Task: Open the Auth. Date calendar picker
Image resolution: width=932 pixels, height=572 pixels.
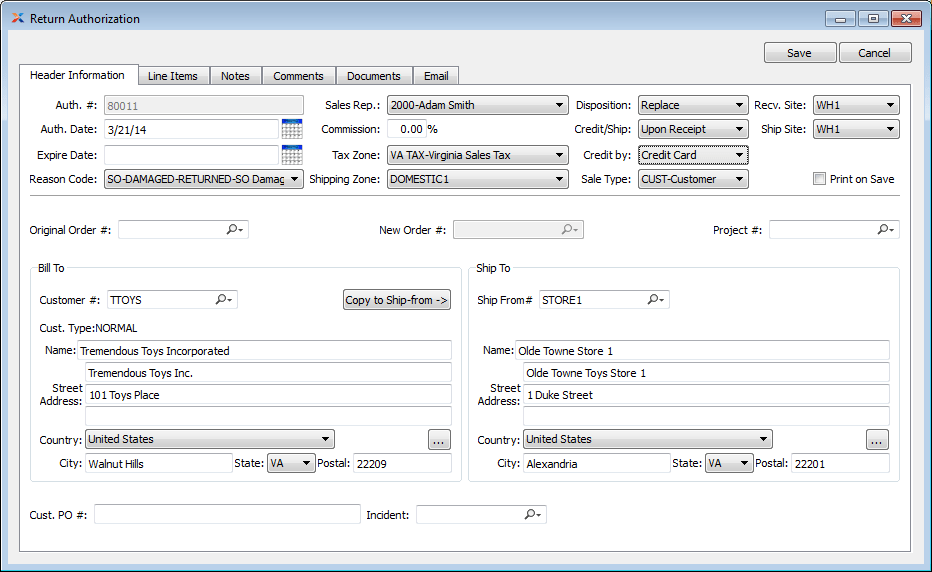Action: click(x=292, y=129)
